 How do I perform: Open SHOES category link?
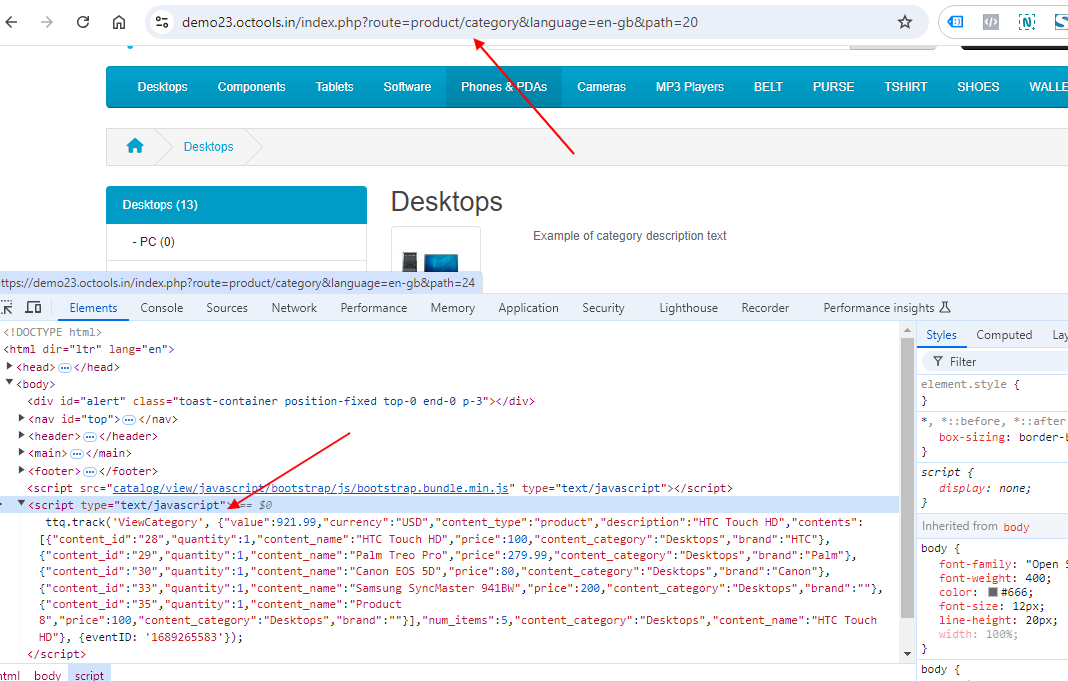[x=978, y=86]
